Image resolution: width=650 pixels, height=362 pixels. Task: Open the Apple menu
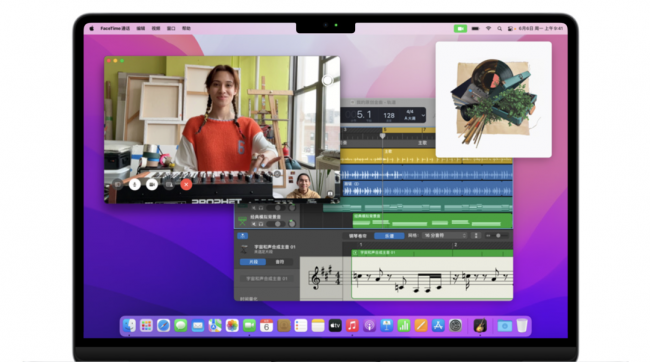pyautogui.click(x=92, y=29)
